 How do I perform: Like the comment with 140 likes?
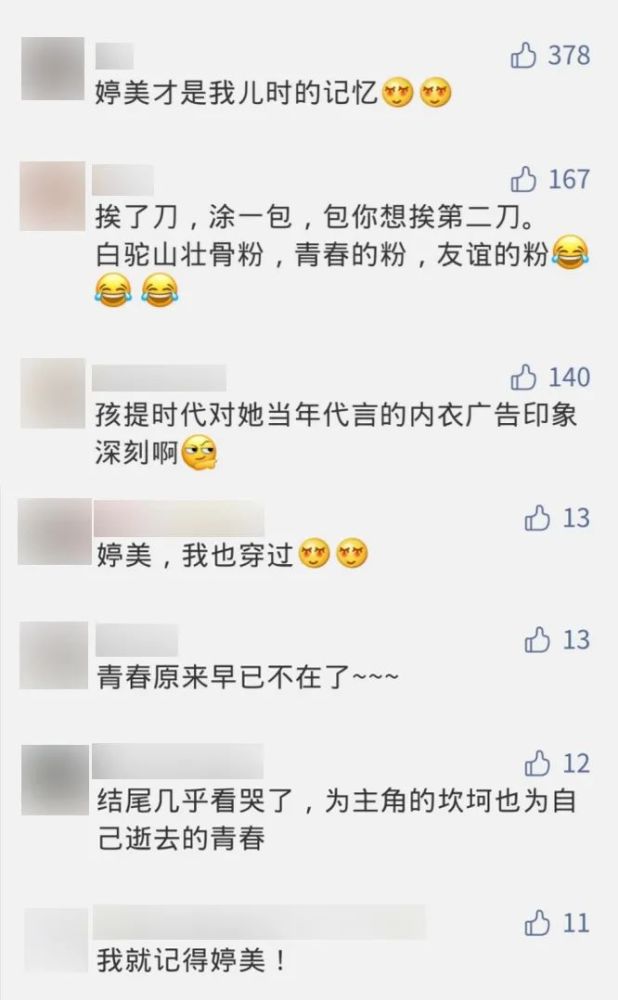523,377
